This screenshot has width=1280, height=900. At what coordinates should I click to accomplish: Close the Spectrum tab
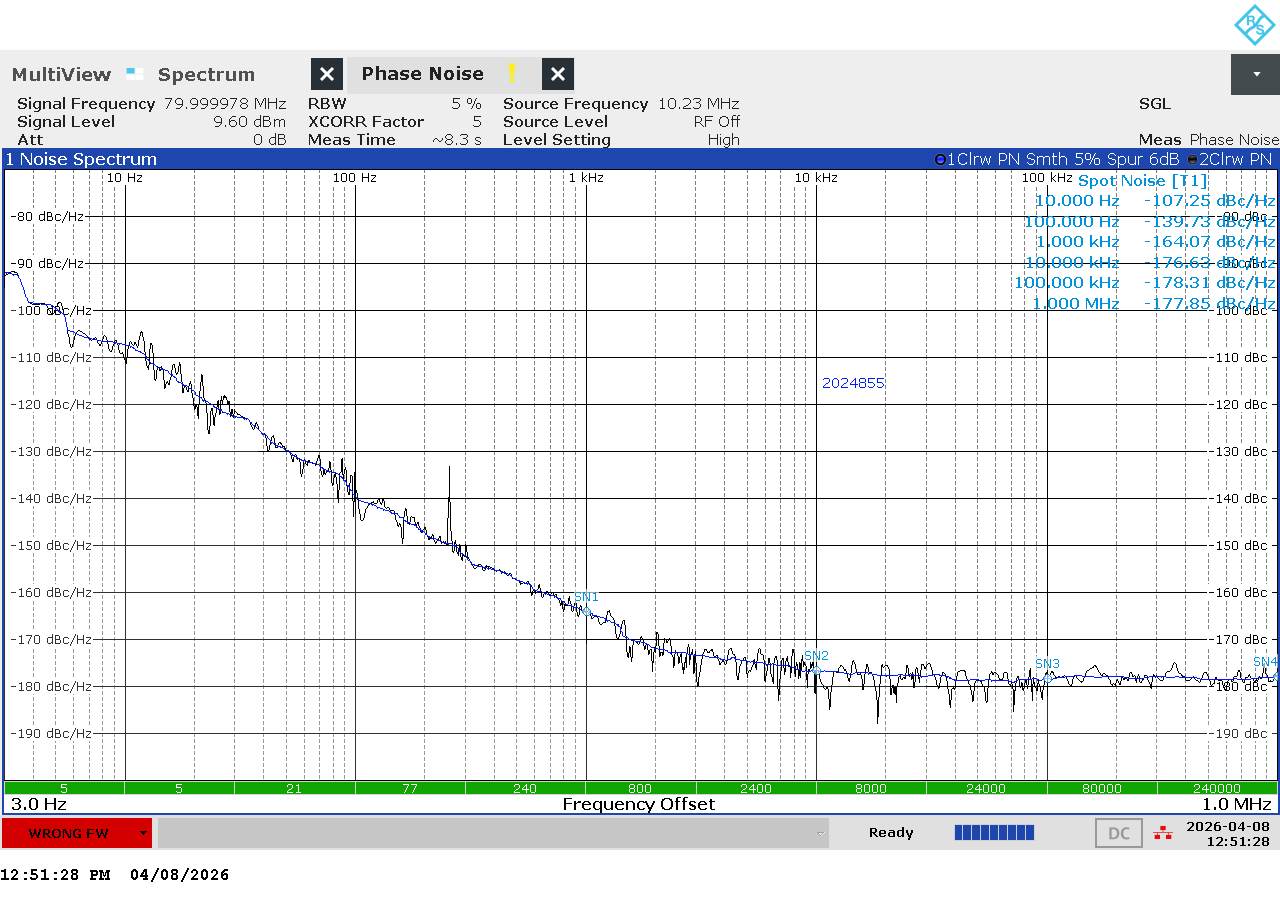(327, 74)
